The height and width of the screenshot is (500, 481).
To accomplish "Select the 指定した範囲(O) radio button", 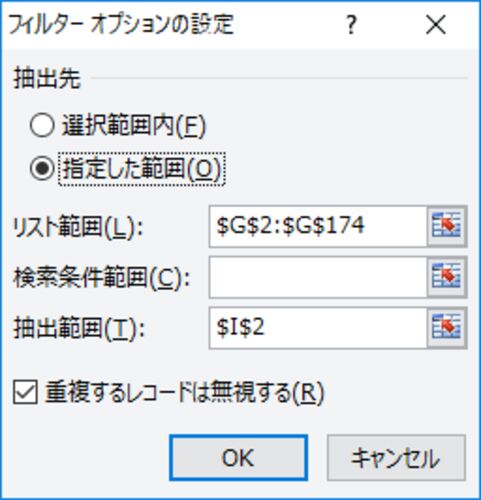I will coord(42,169).
